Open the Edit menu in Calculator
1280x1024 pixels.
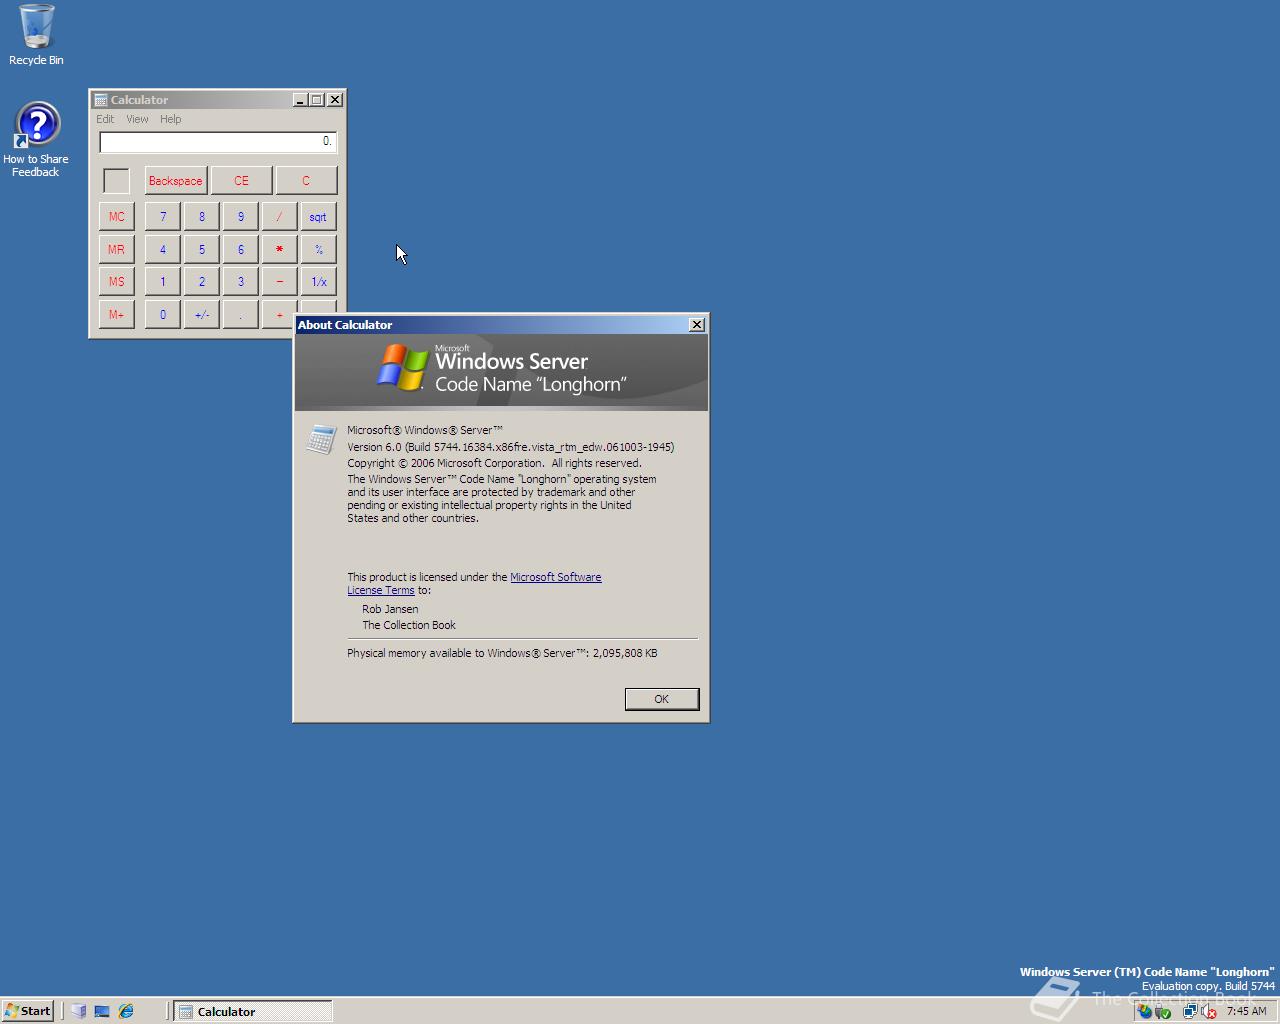[105, 119]
